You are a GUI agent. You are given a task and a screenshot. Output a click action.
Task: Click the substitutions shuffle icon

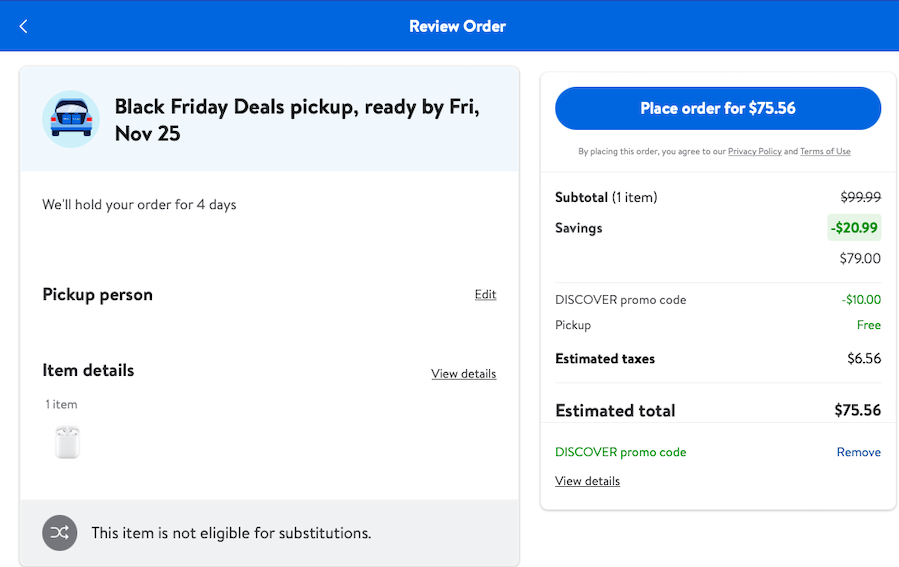60,533
